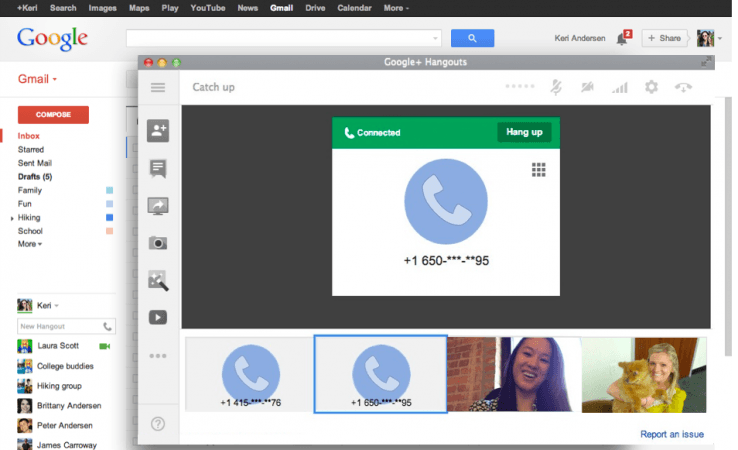
Task: Open James Carroway chat
Action: click(66, 445)
